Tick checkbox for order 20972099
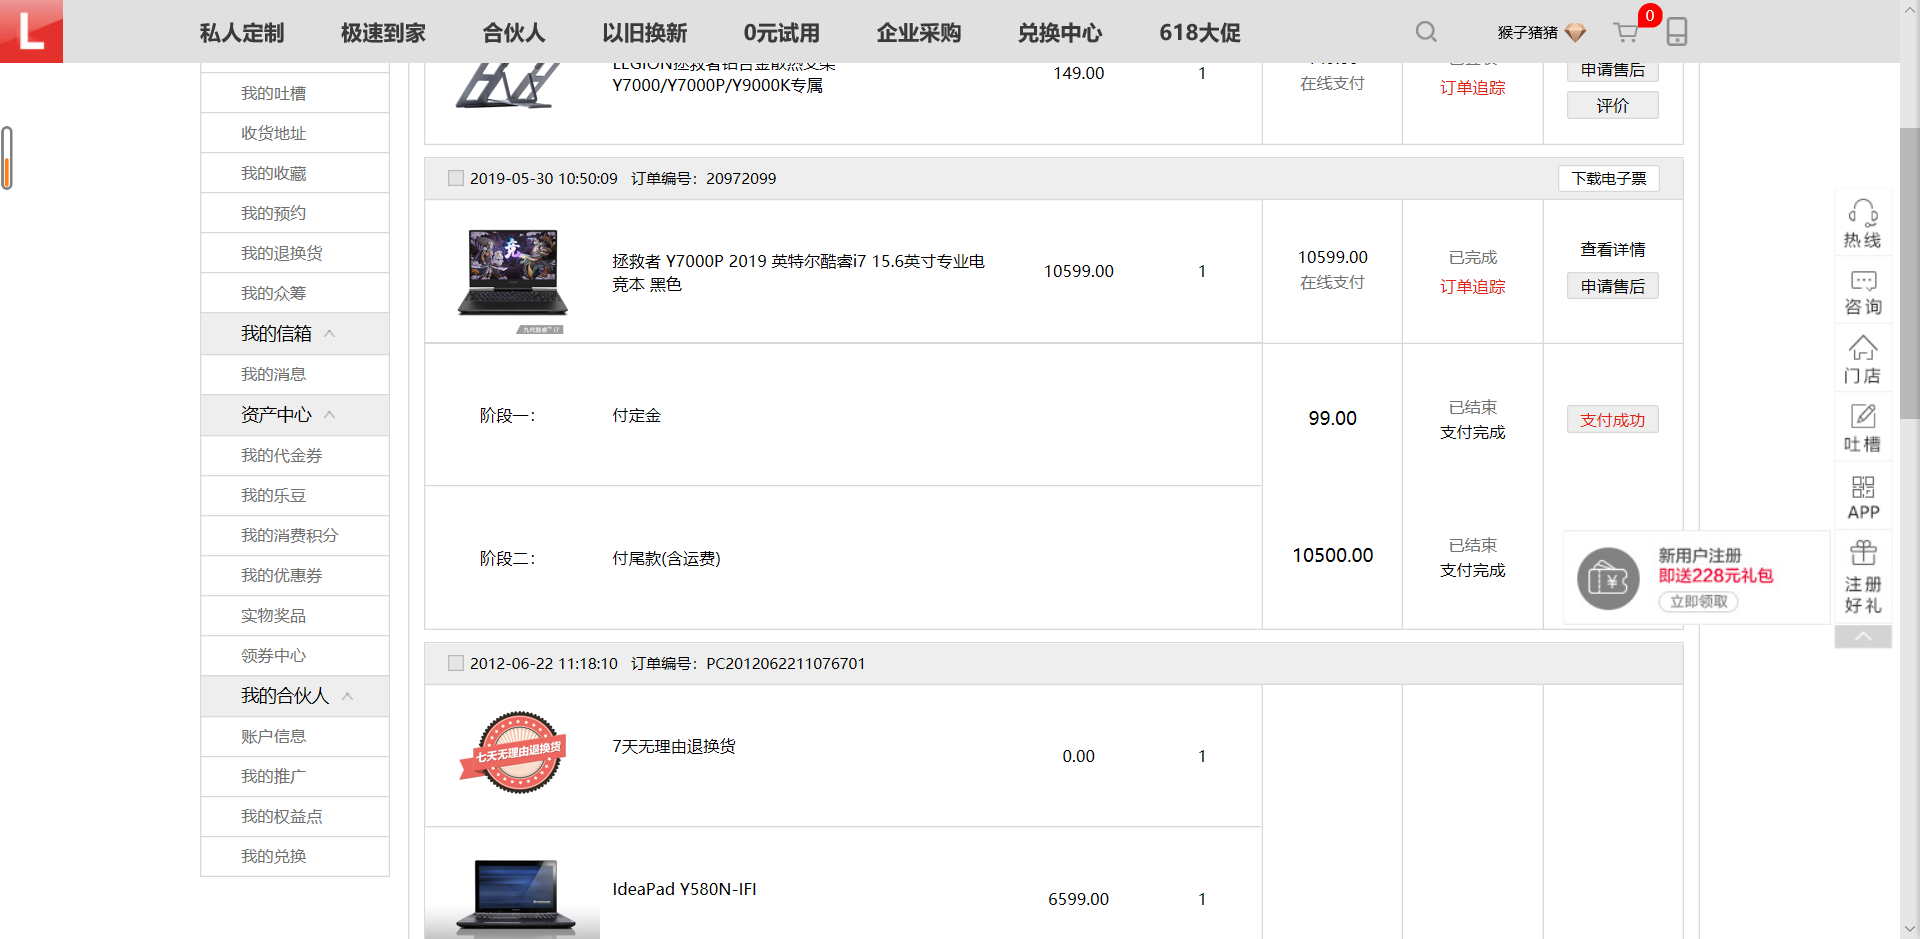Image resolution: width=1920 pixels, height=939 pixels. [456, 179]
